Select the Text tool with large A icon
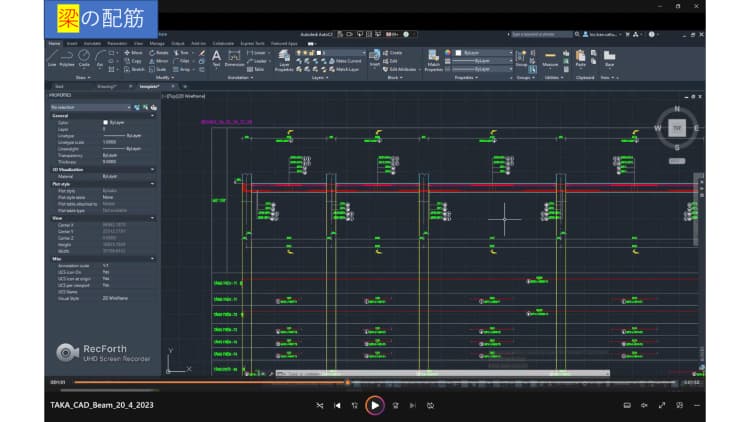This screenshot has width=750, height=422. coord(216,58)
